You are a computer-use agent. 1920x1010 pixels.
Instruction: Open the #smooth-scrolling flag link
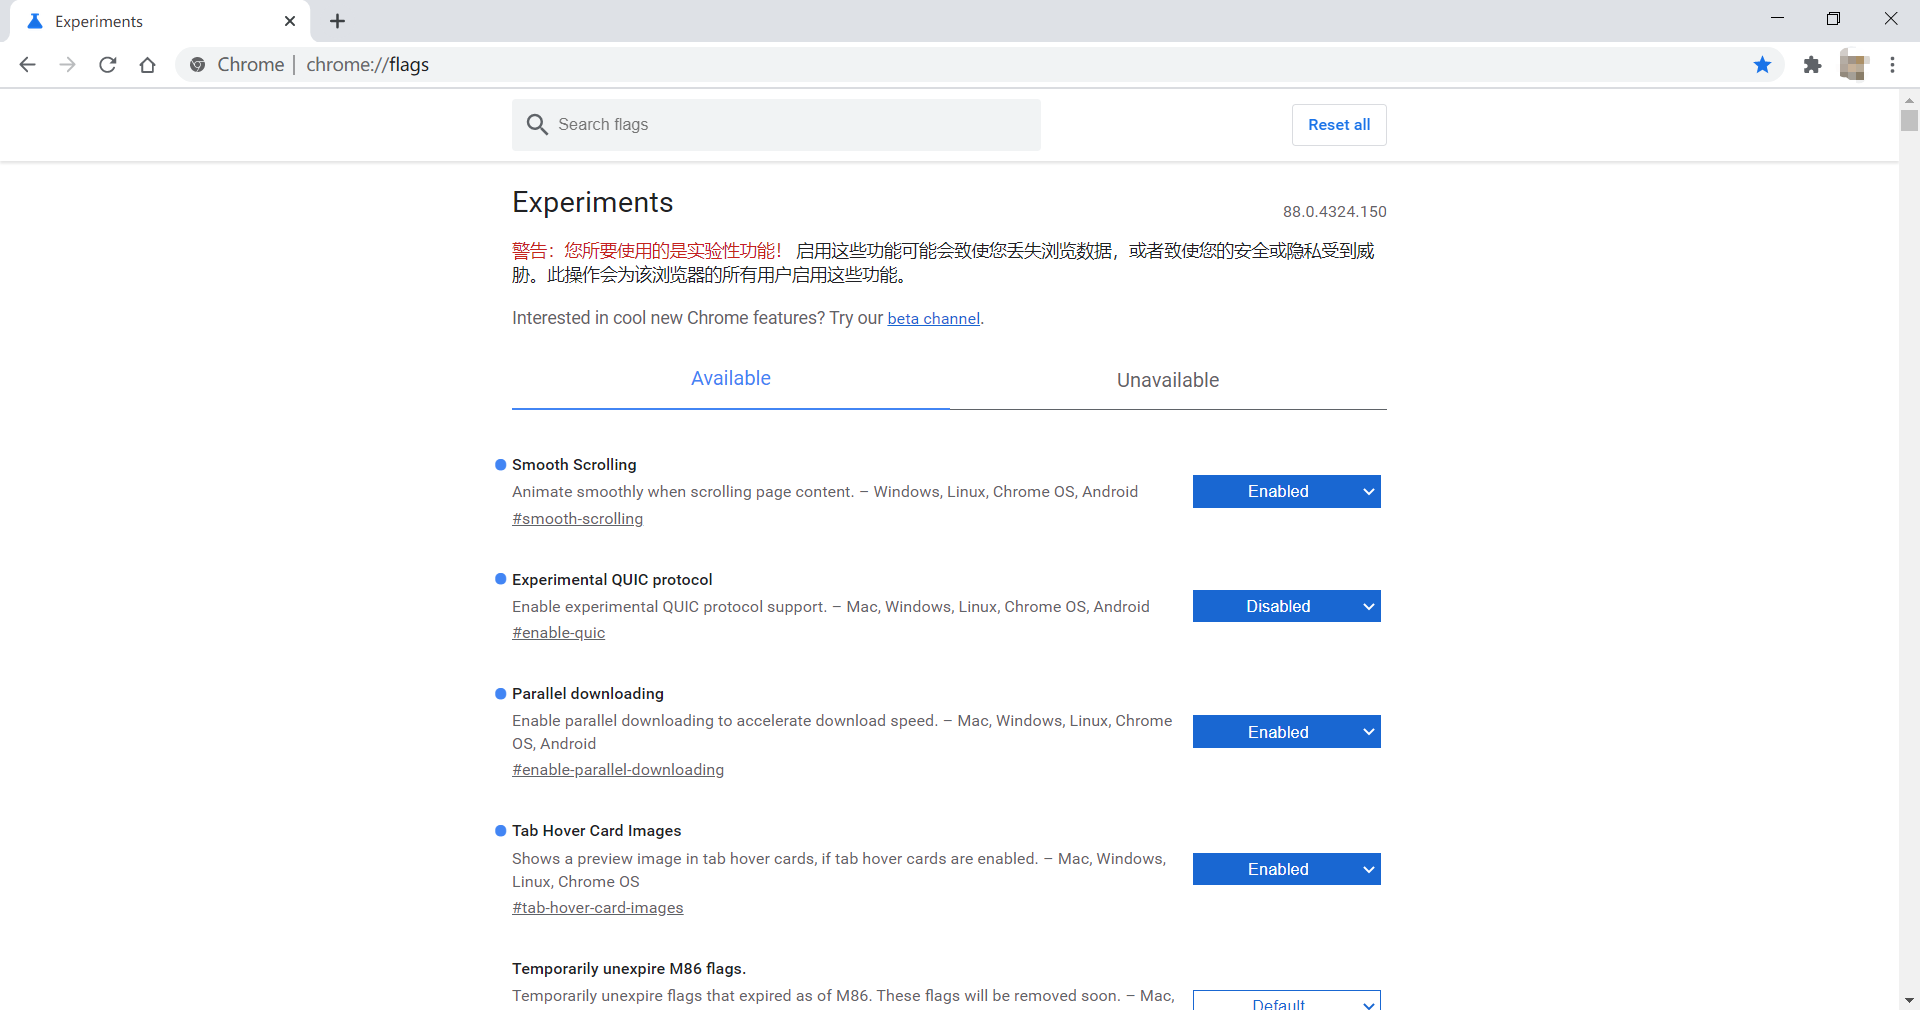click(577, 518)
